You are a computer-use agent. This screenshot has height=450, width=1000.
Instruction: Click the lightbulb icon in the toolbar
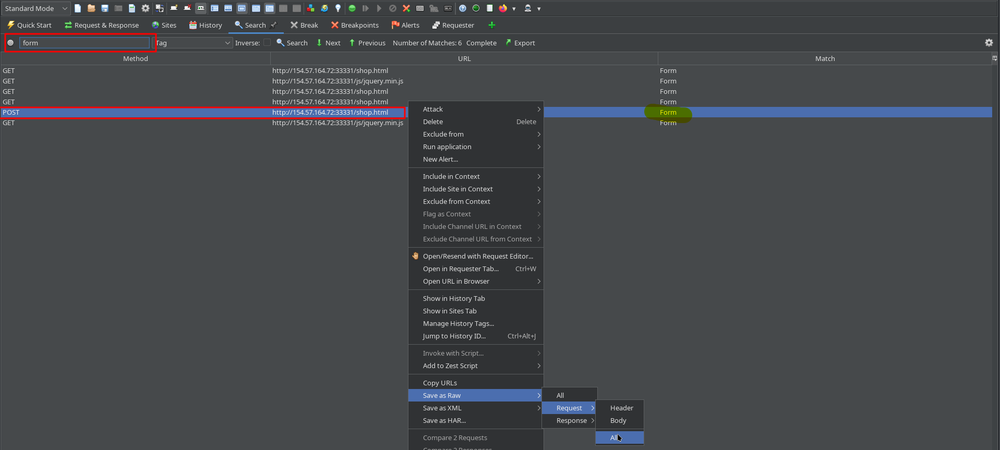click(338, 8)
